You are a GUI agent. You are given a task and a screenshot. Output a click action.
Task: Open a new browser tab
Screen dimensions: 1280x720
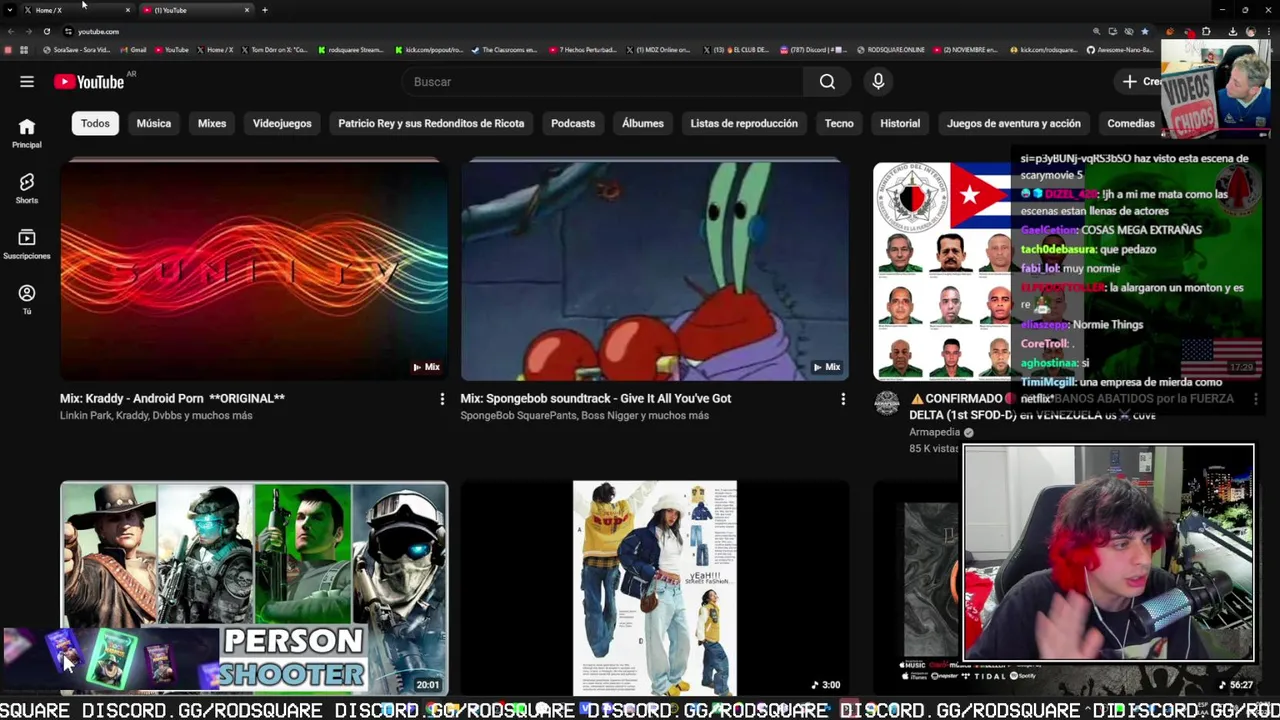[265, 10]
